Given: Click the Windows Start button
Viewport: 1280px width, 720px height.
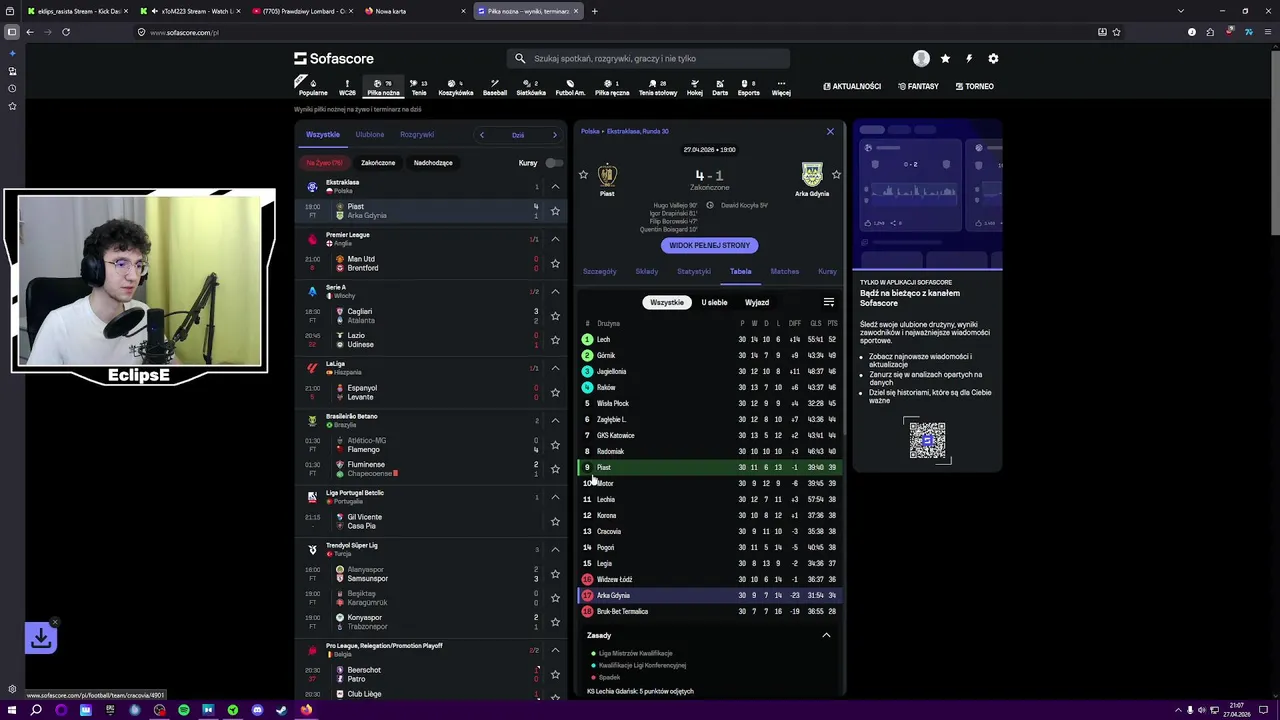Looking at the screenshot, I should click(11, 710).
